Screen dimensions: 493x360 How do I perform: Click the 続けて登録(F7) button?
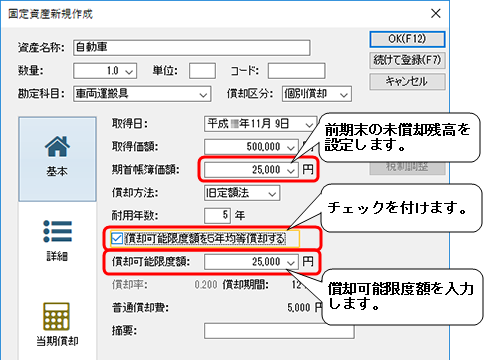point(407,60)
